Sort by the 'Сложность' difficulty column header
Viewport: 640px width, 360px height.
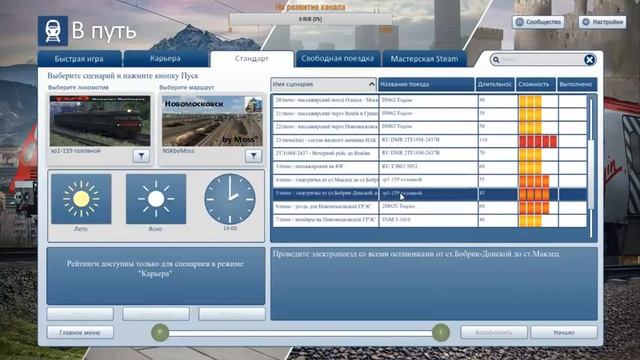pos(536,84)
